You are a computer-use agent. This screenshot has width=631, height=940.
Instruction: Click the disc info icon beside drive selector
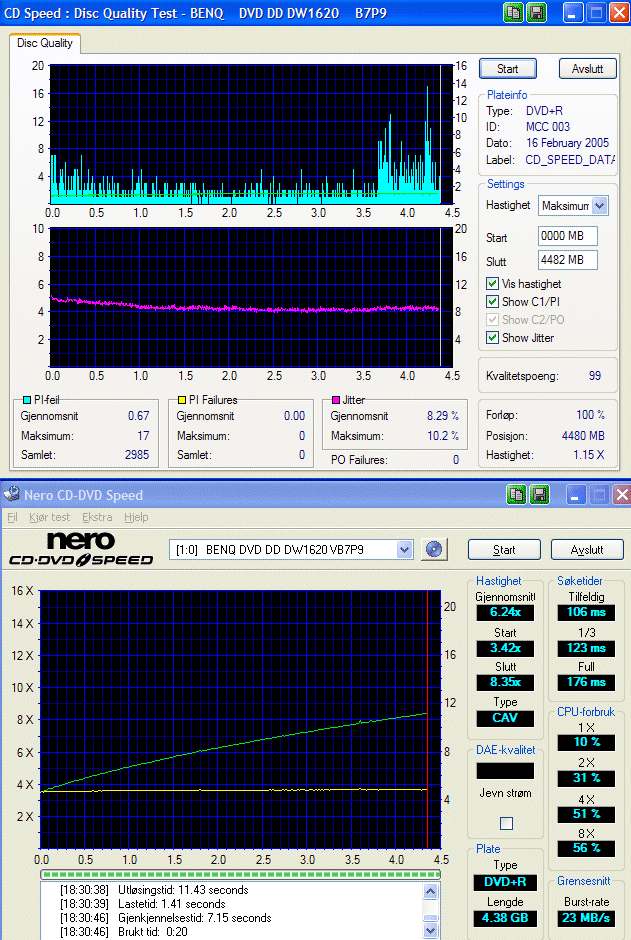pos(434,549)
